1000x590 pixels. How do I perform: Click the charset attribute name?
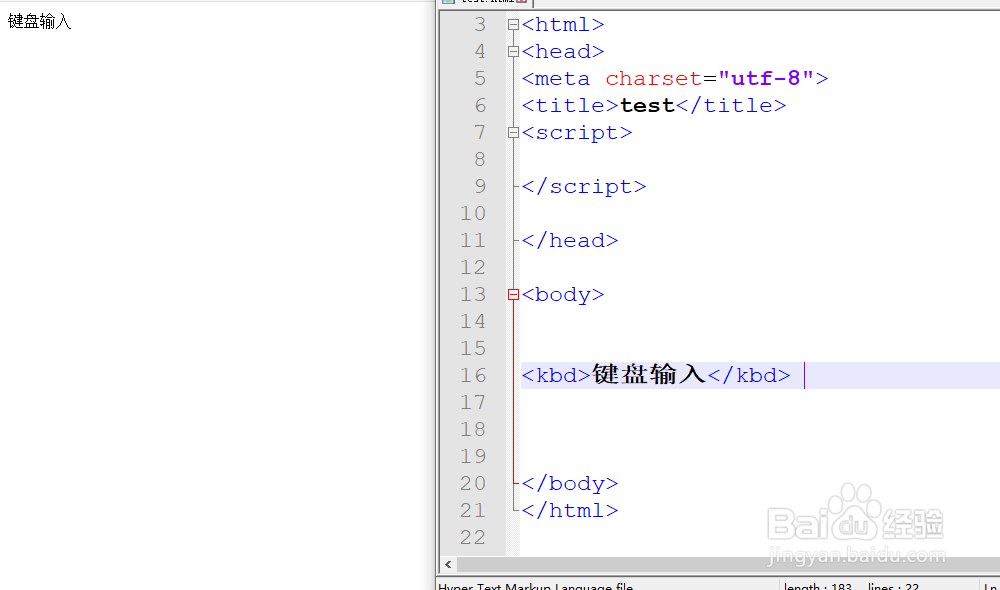(x=654, y=78)
